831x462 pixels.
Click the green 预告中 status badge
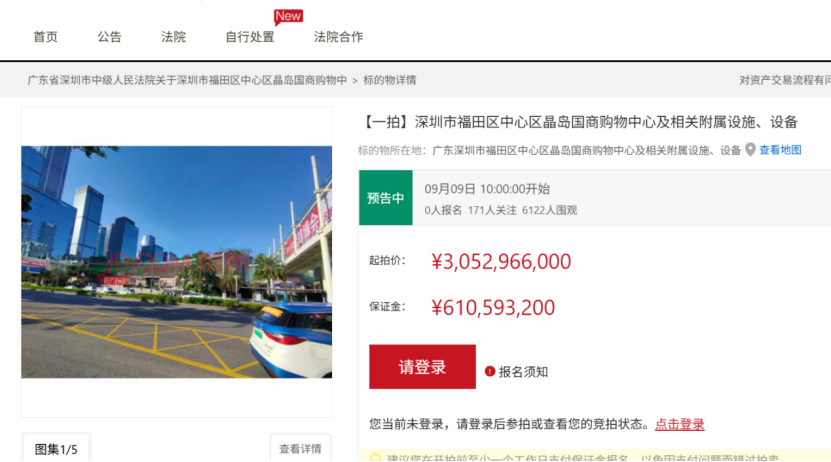[385, 198]
